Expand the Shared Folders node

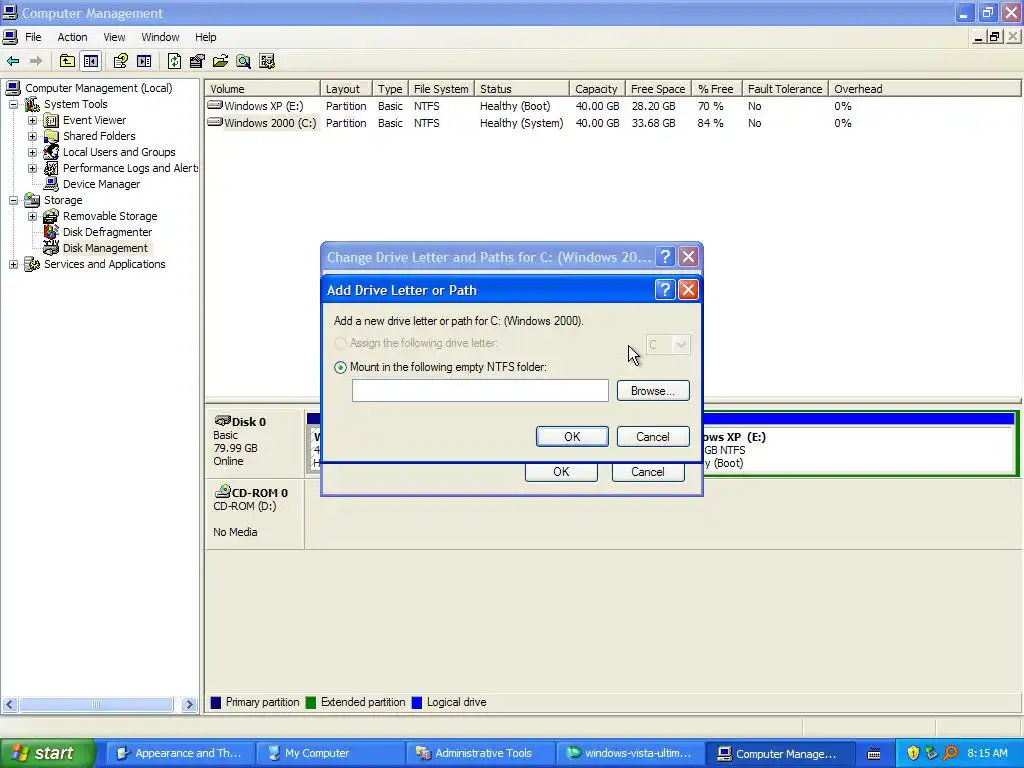click(32, 136)
